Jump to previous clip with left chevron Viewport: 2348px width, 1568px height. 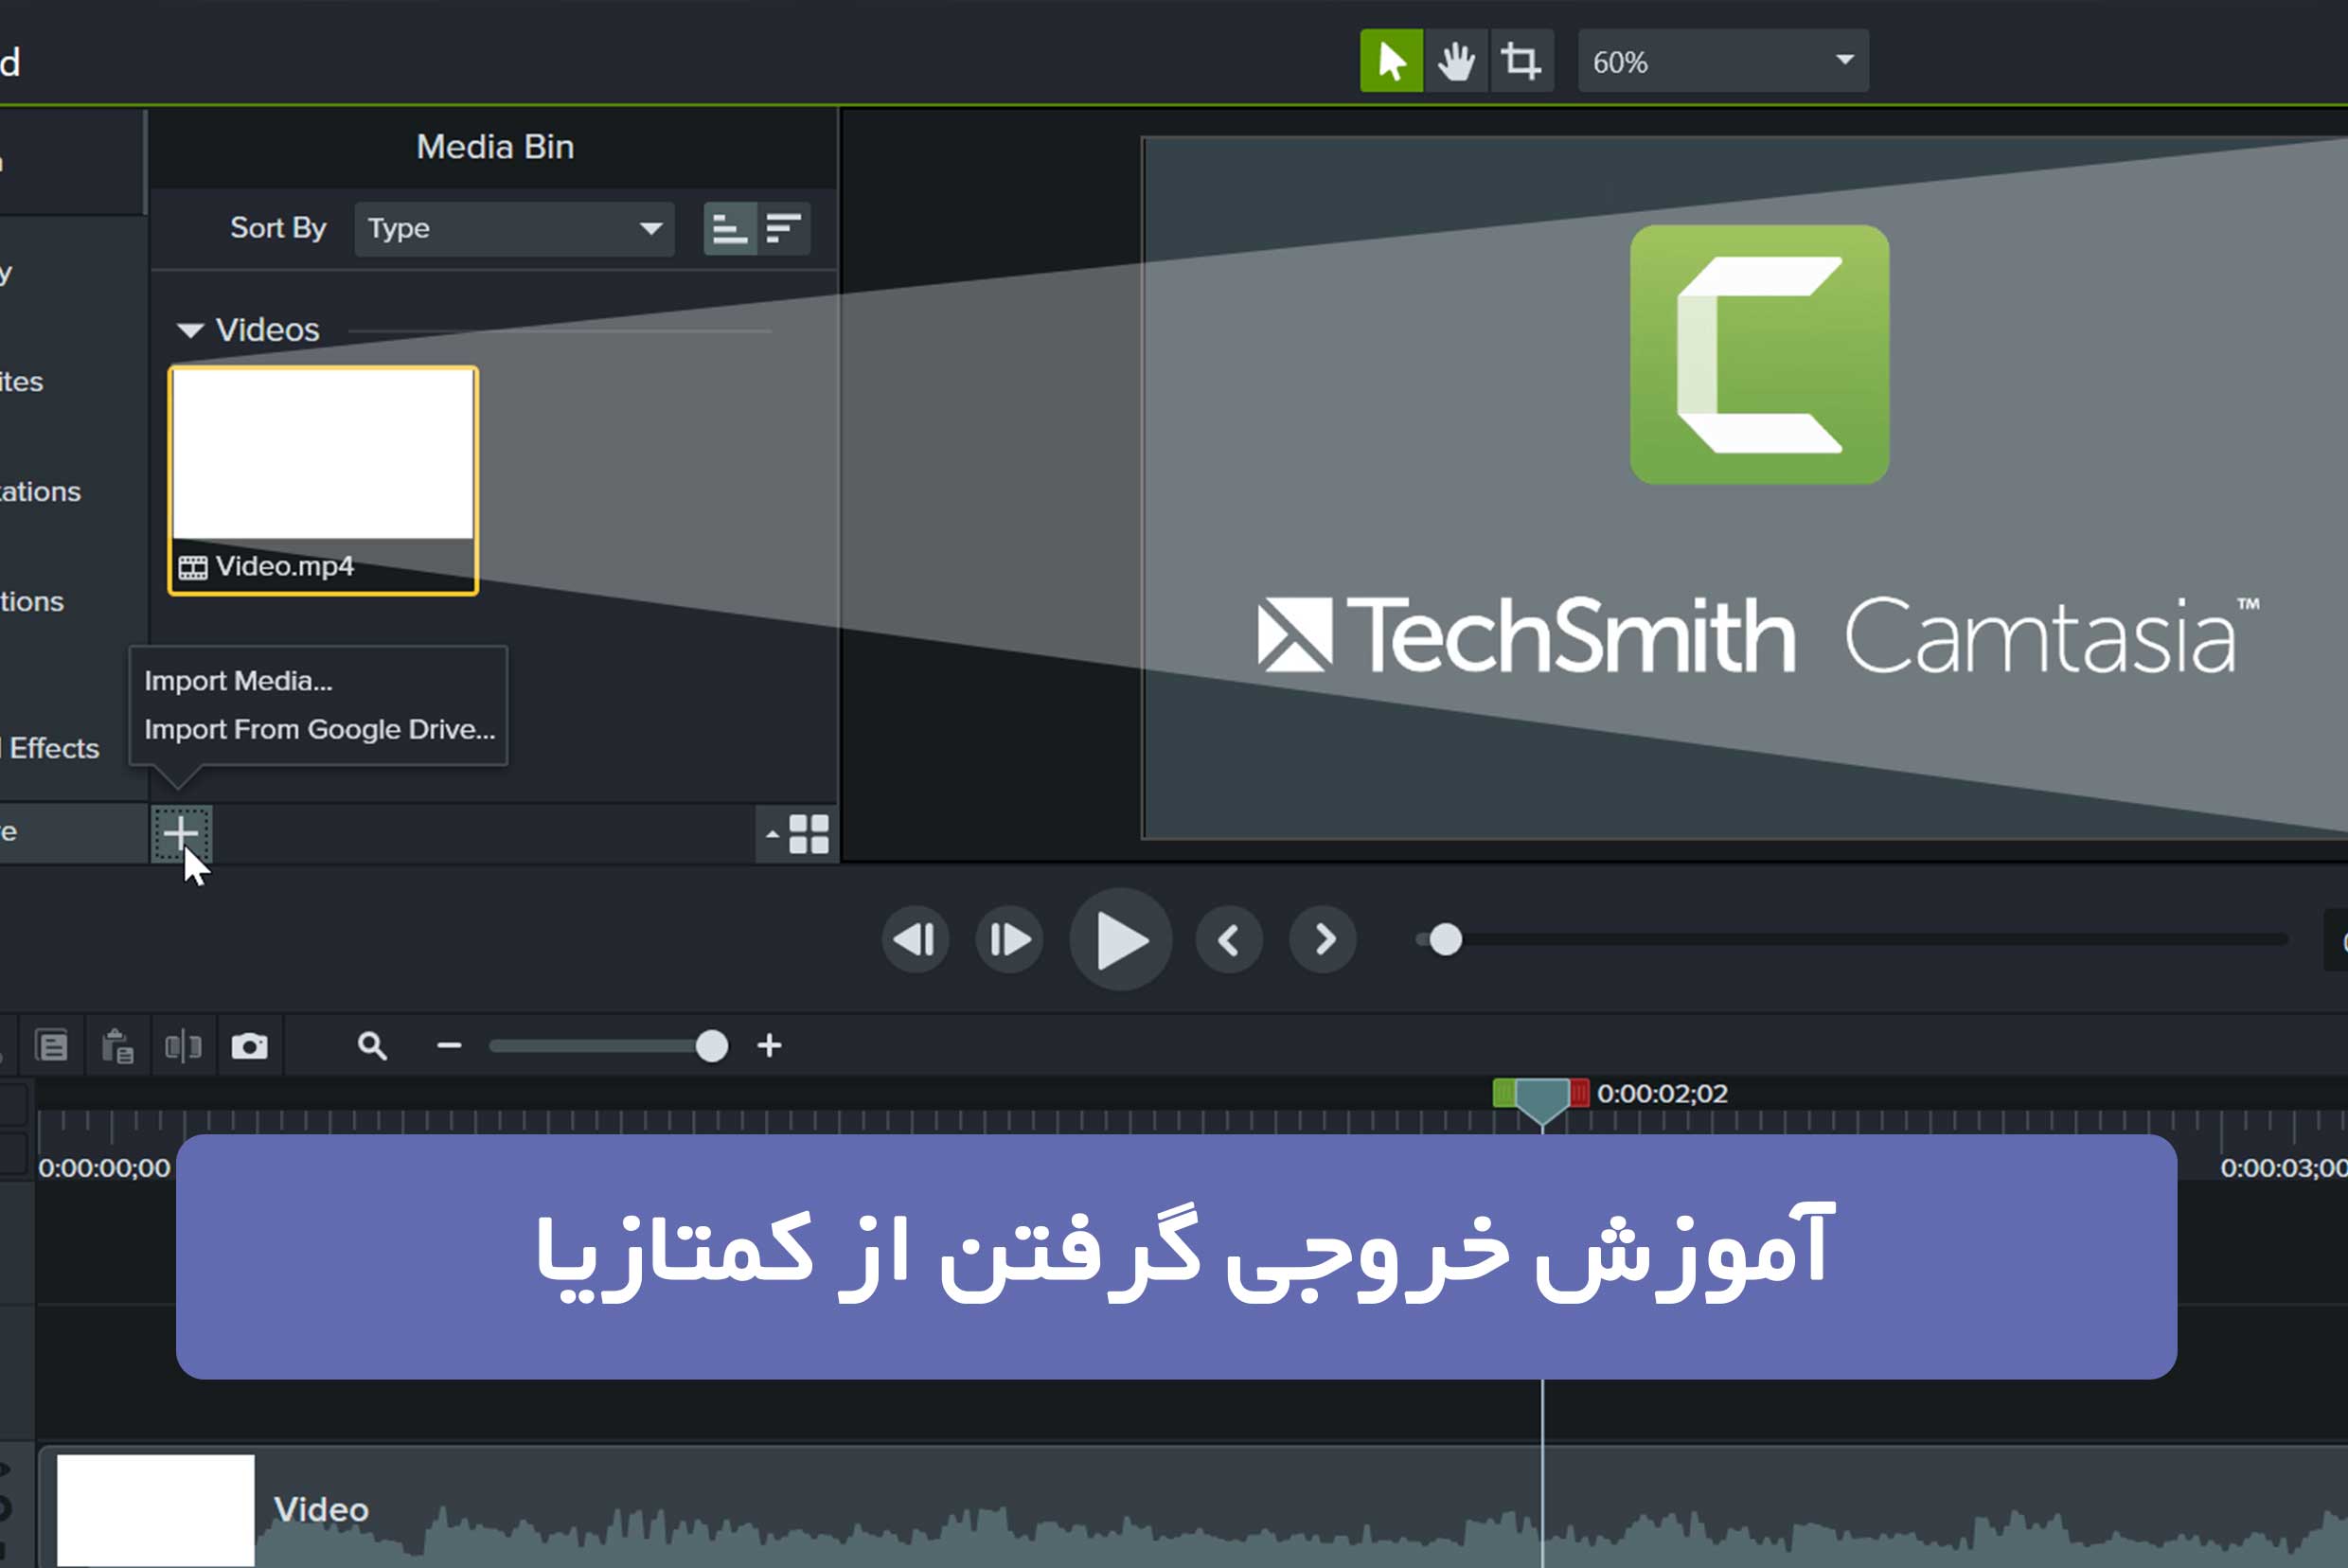(x=1229, y=939)
